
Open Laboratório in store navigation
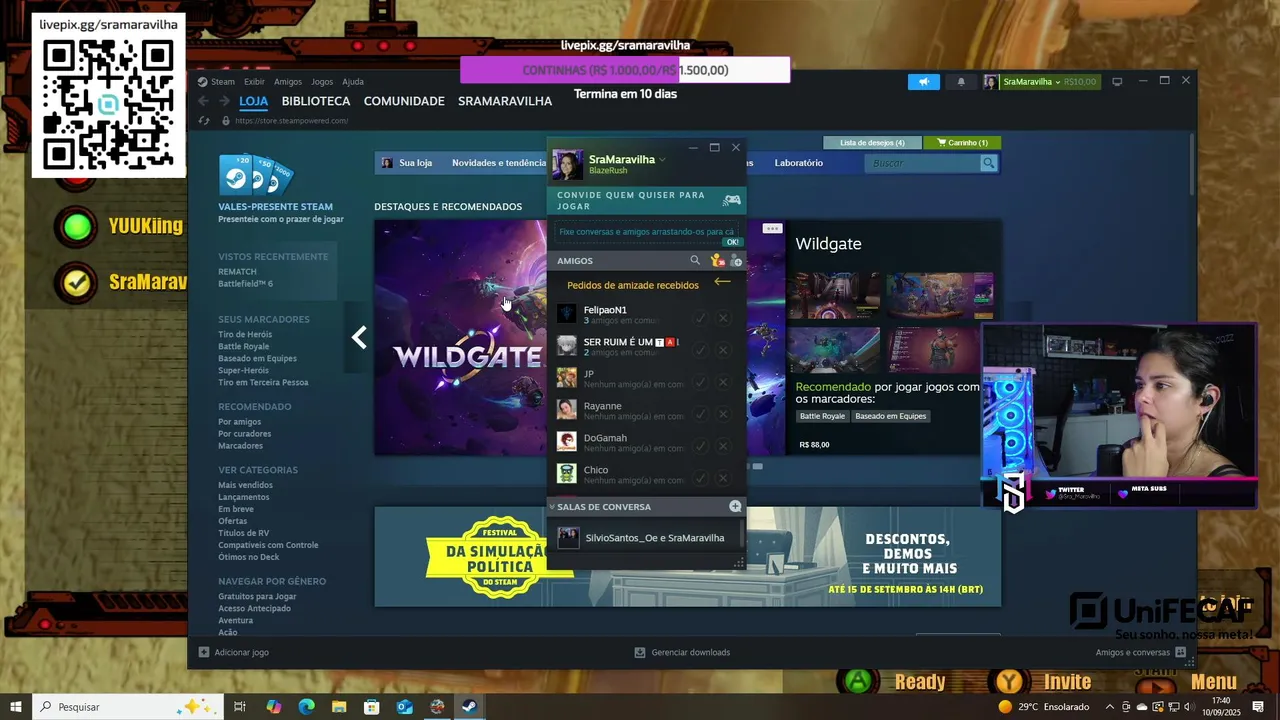click(x=799, y=163)
